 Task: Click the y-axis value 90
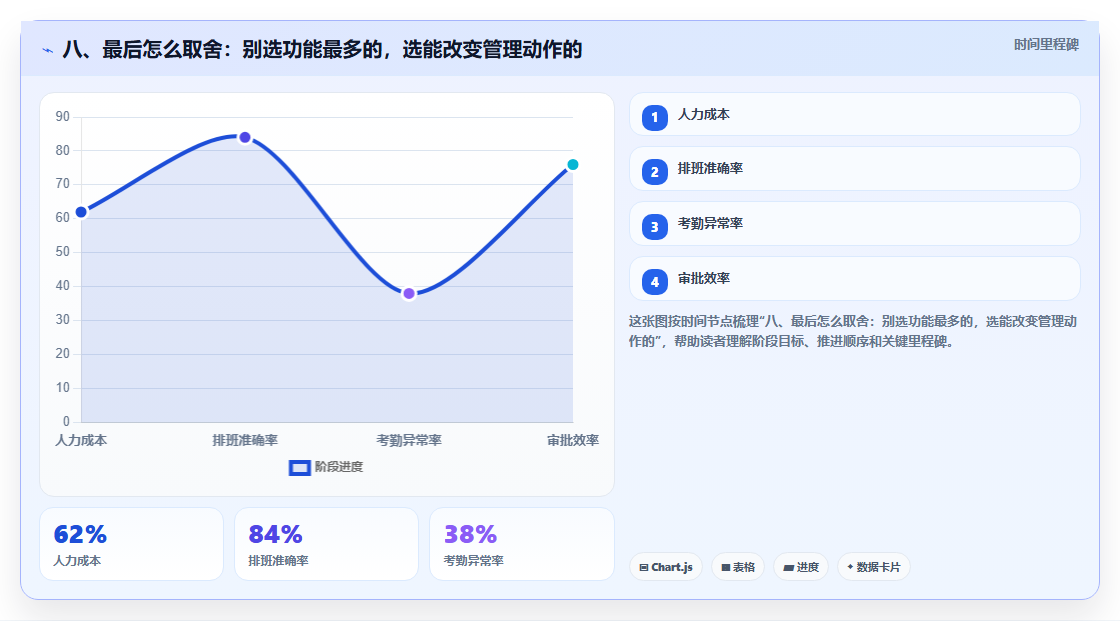click(63, 116)
